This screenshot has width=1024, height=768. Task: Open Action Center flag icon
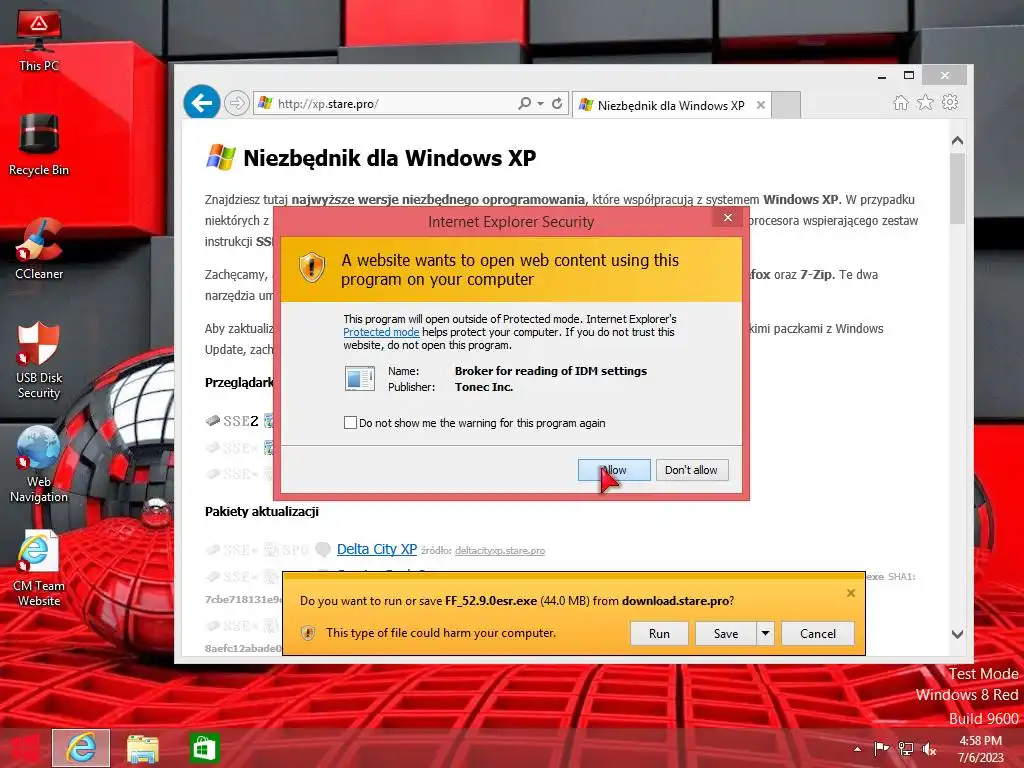click(881, 749)
